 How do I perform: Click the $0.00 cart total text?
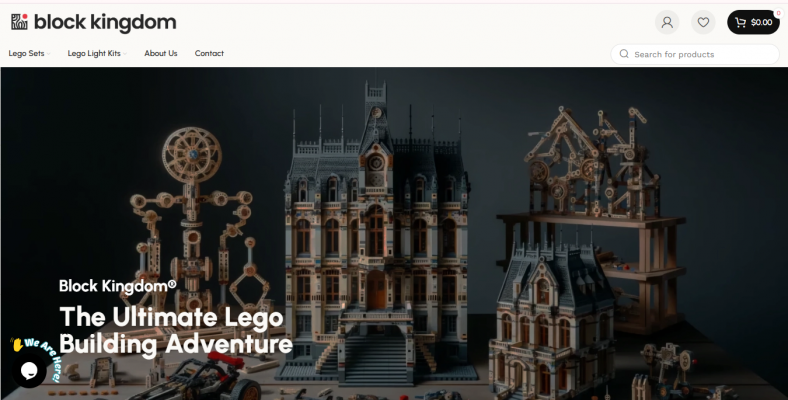click(761, 22)
